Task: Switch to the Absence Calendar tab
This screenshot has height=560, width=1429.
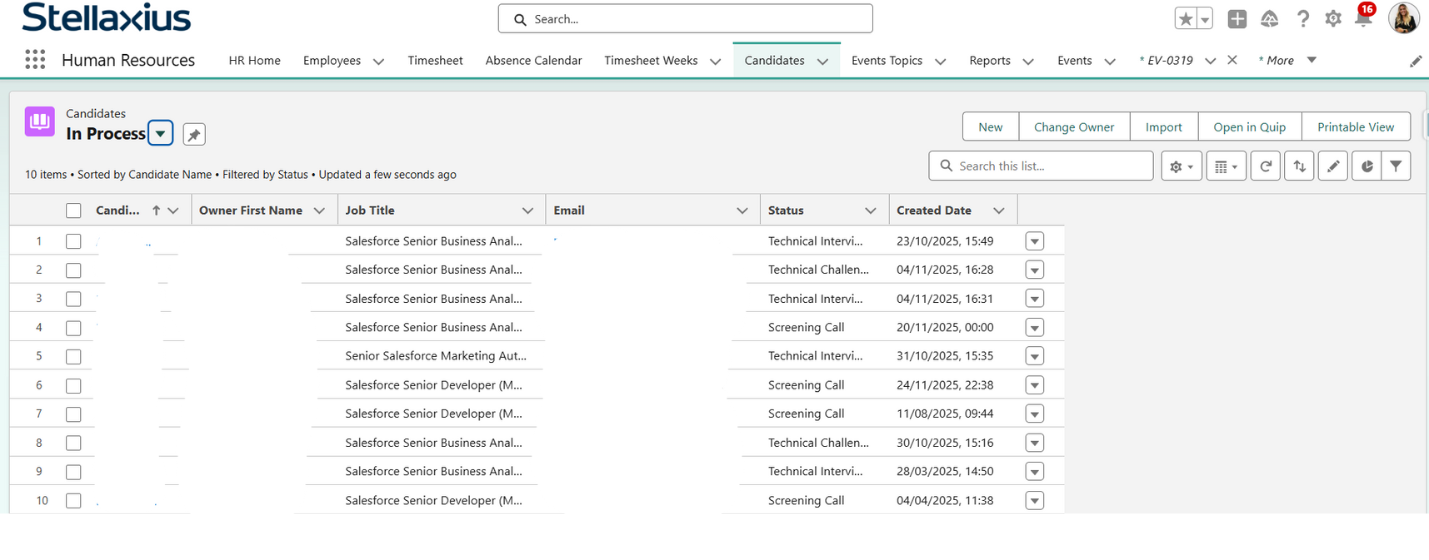Action: click(x=533, y=60)
